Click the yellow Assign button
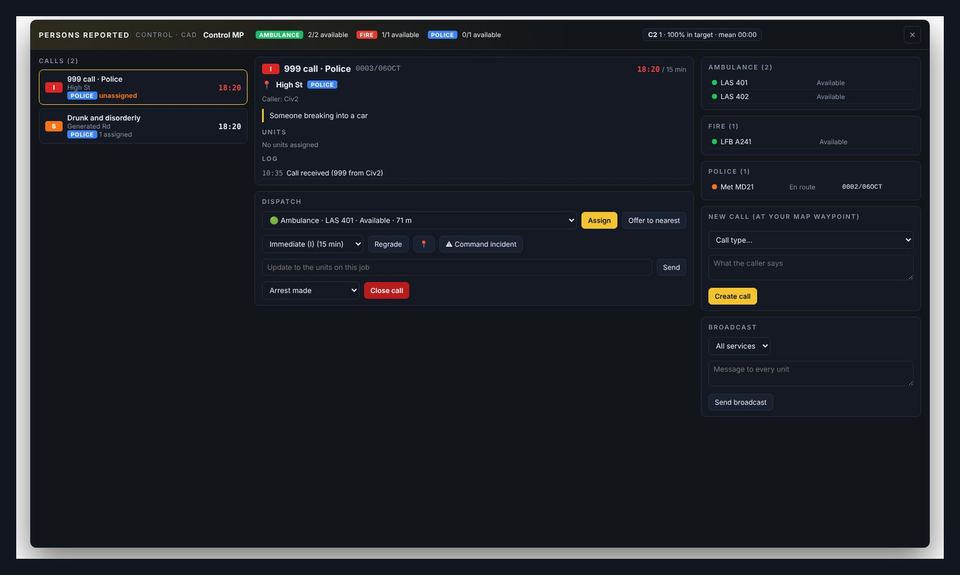The image size is (960, 575). 599,220
